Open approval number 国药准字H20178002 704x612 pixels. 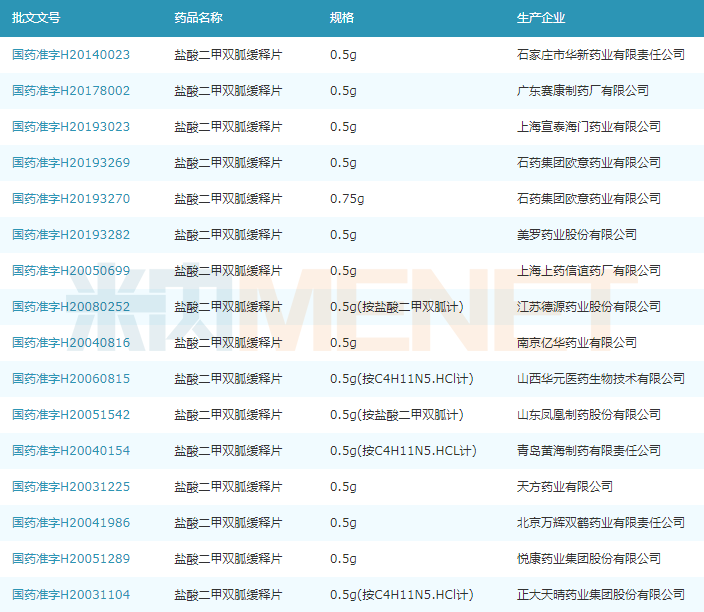point(71,91)
